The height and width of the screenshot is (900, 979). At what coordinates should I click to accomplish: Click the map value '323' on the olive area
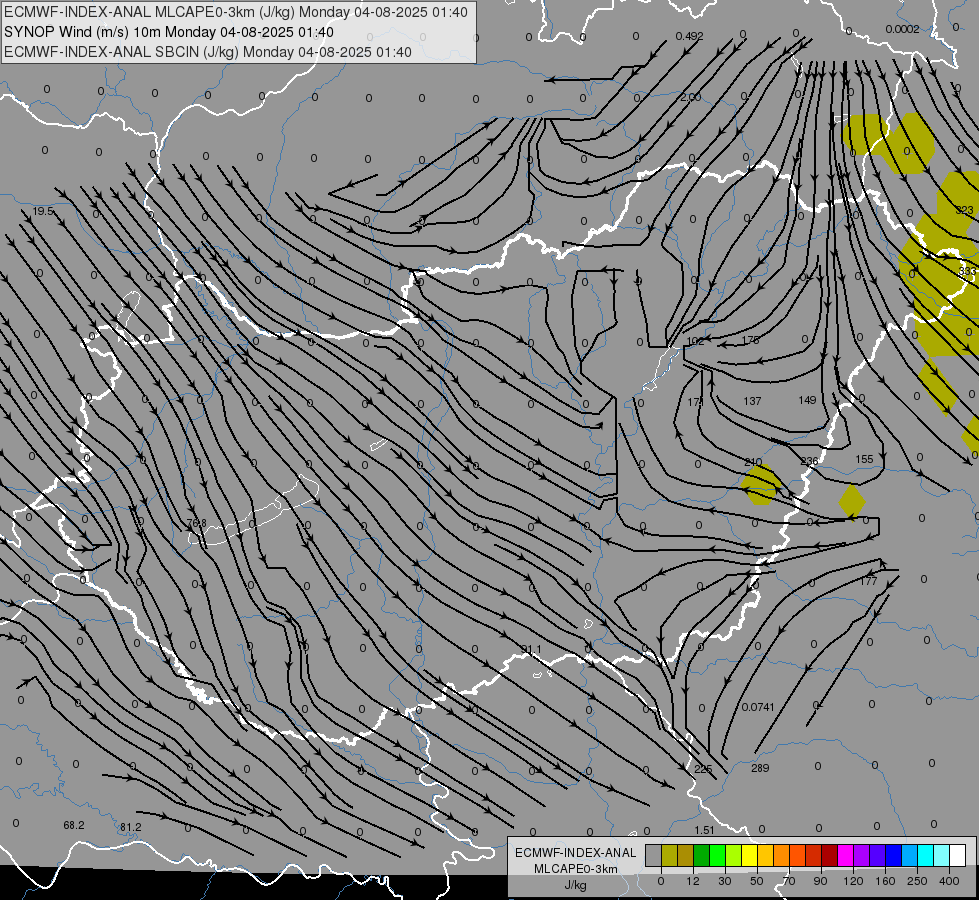pyautogui.click(x=964, y=210)
